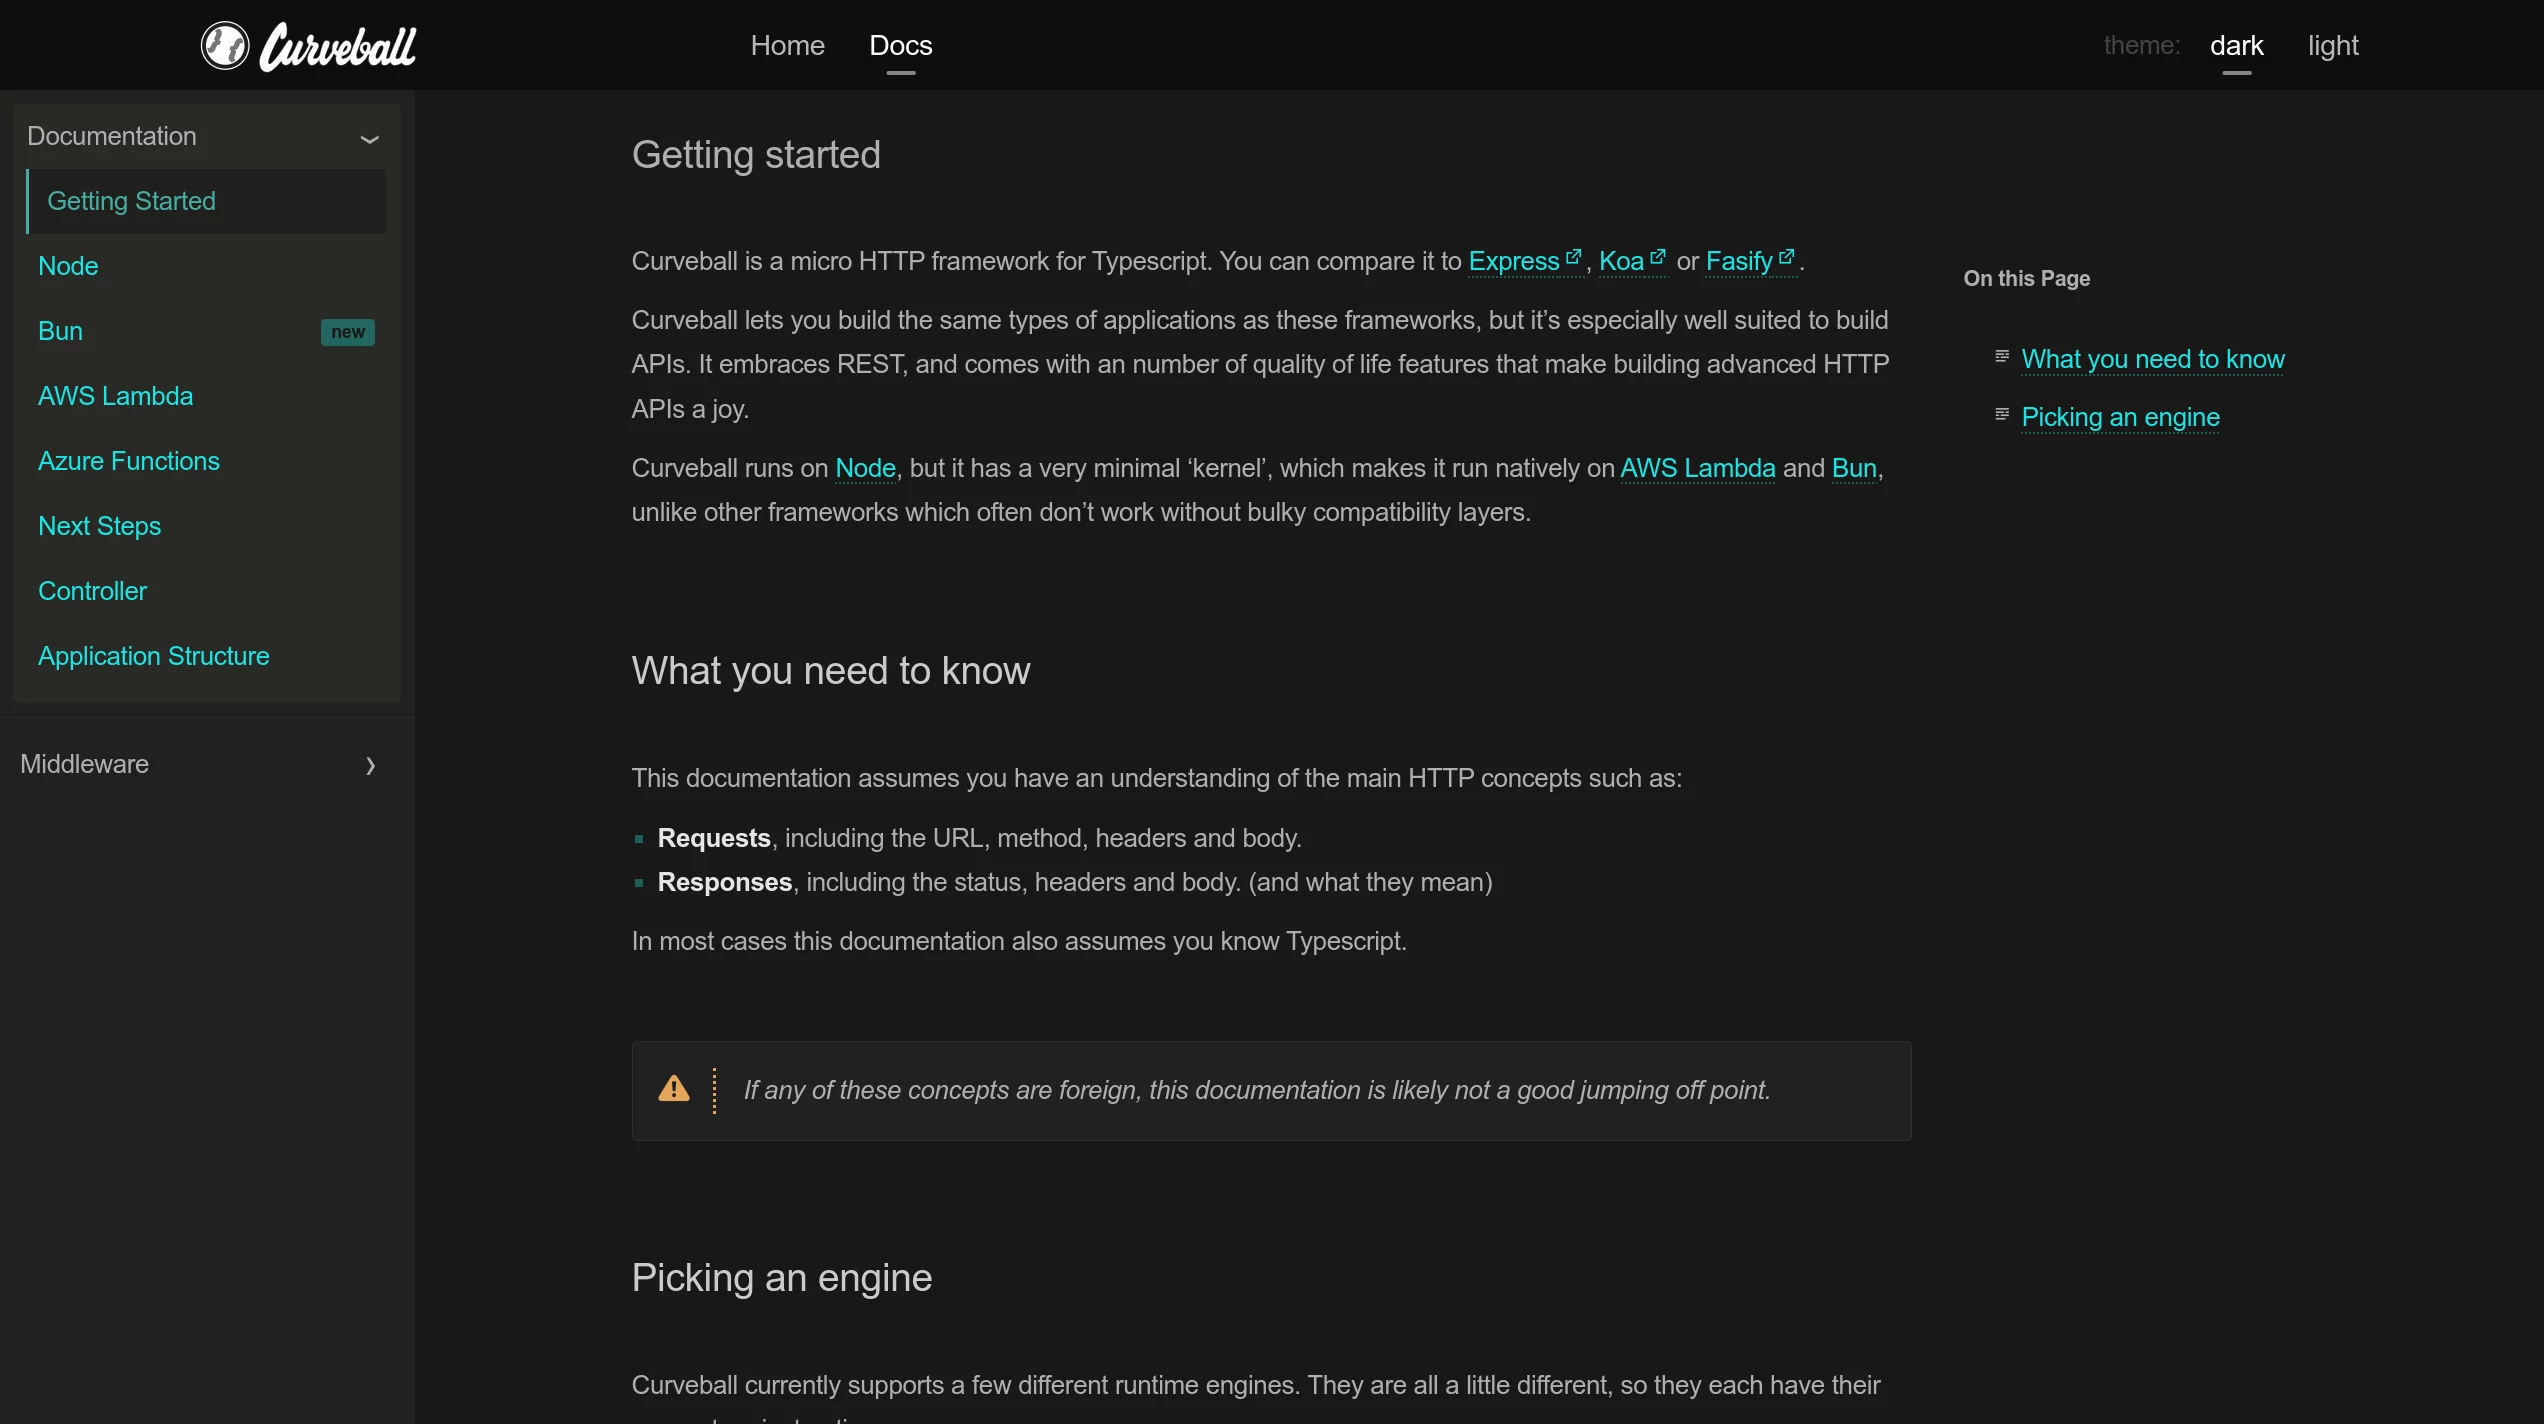Switch theme to light

point(2333,46)
